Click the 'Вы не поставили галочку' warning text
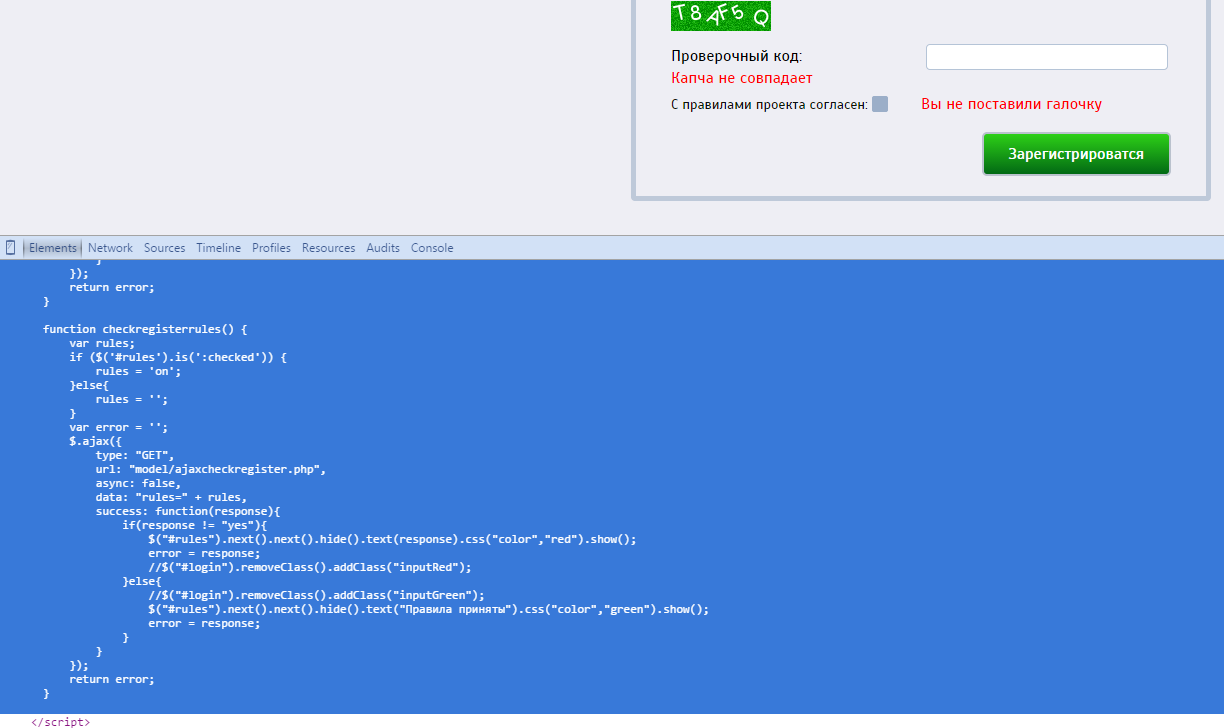The width and height of the screenshot is (1224, 728). (x=1011, y=104)
